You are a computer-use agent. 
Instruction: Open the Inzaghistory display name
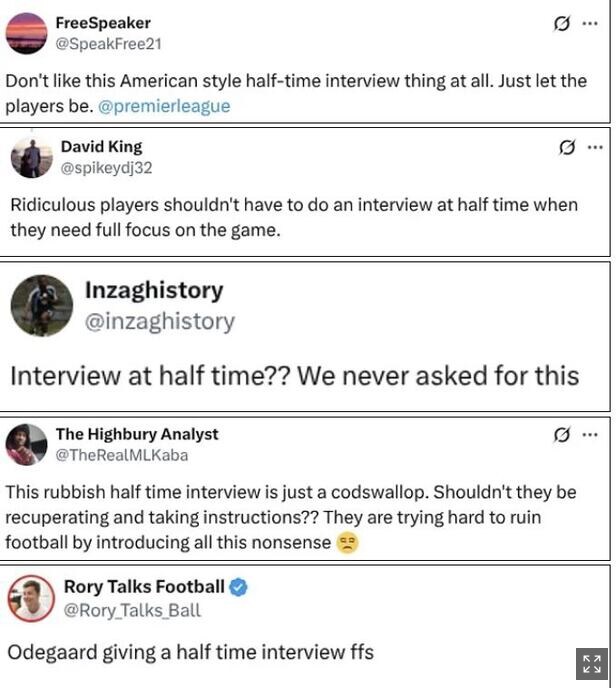pos(153,291)
